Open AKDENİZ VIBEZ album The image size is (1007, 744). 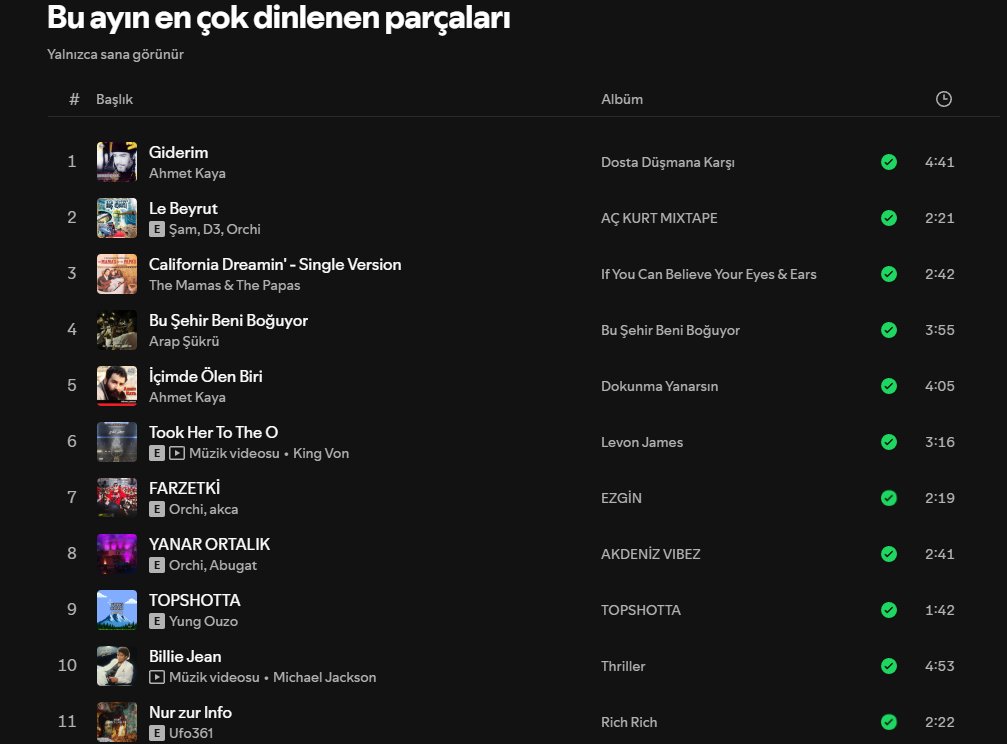coord(651,554)
